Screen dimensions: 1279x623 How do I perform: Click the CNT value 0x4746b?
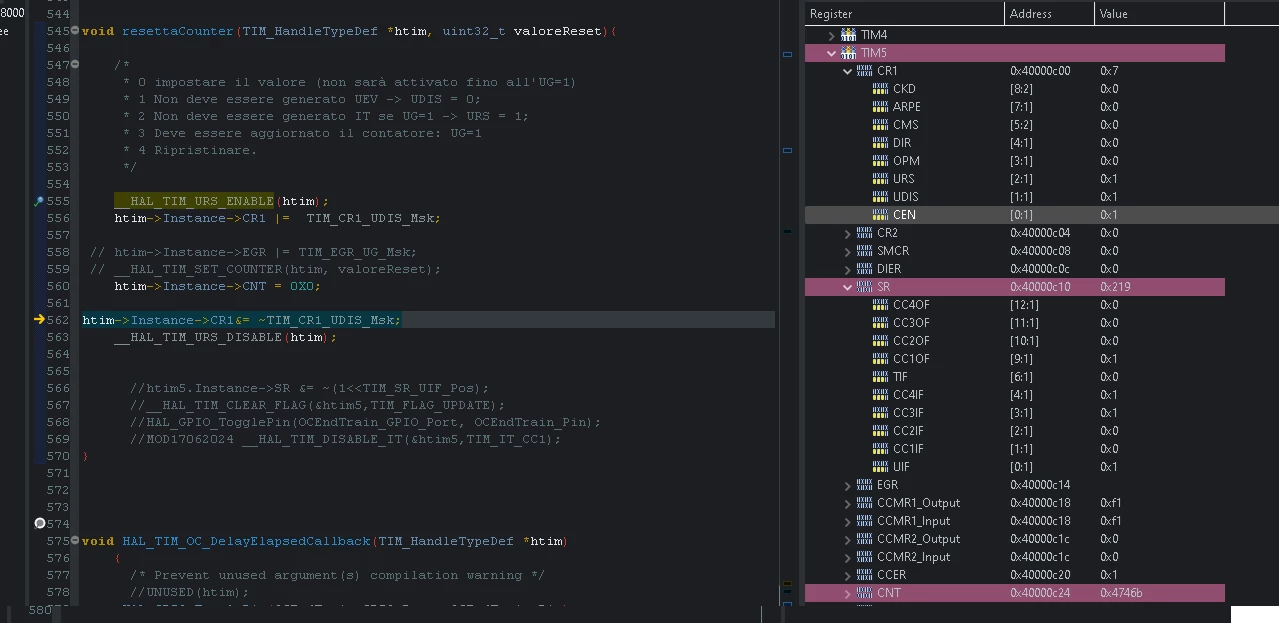(x=1121, y=593)
